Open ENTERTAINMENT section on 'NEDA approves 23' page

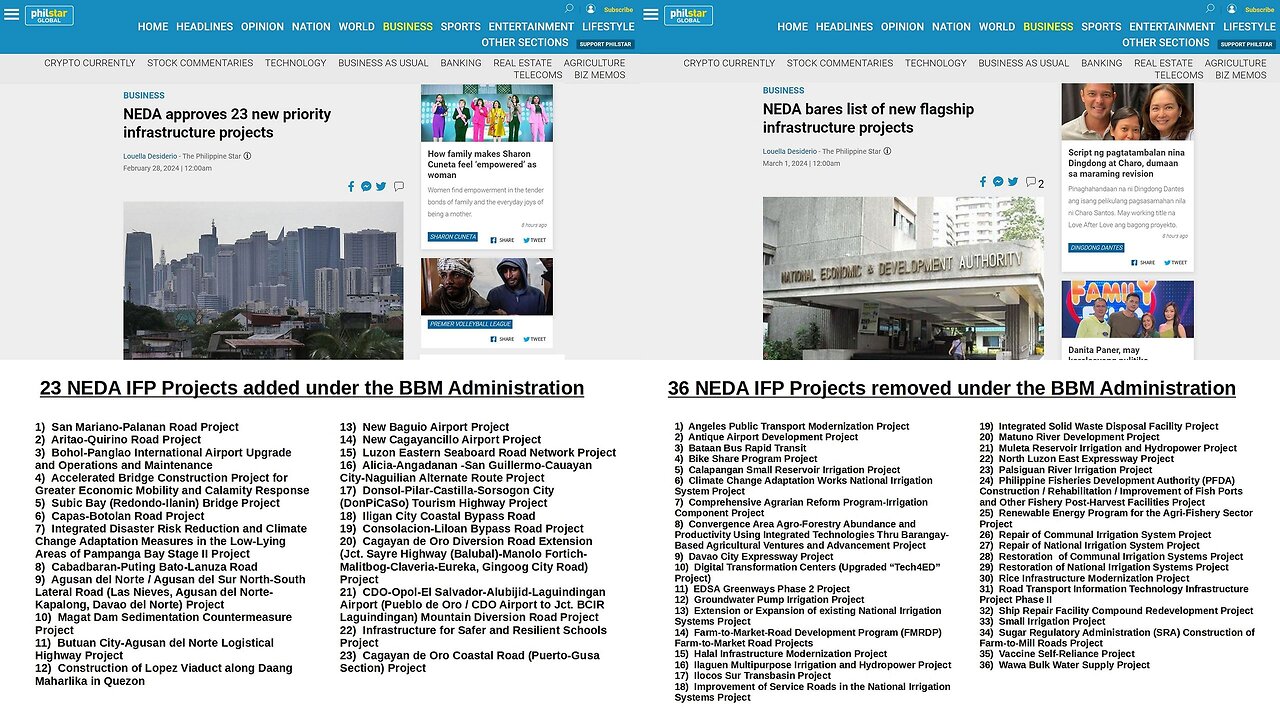click(x=531, y=27)
